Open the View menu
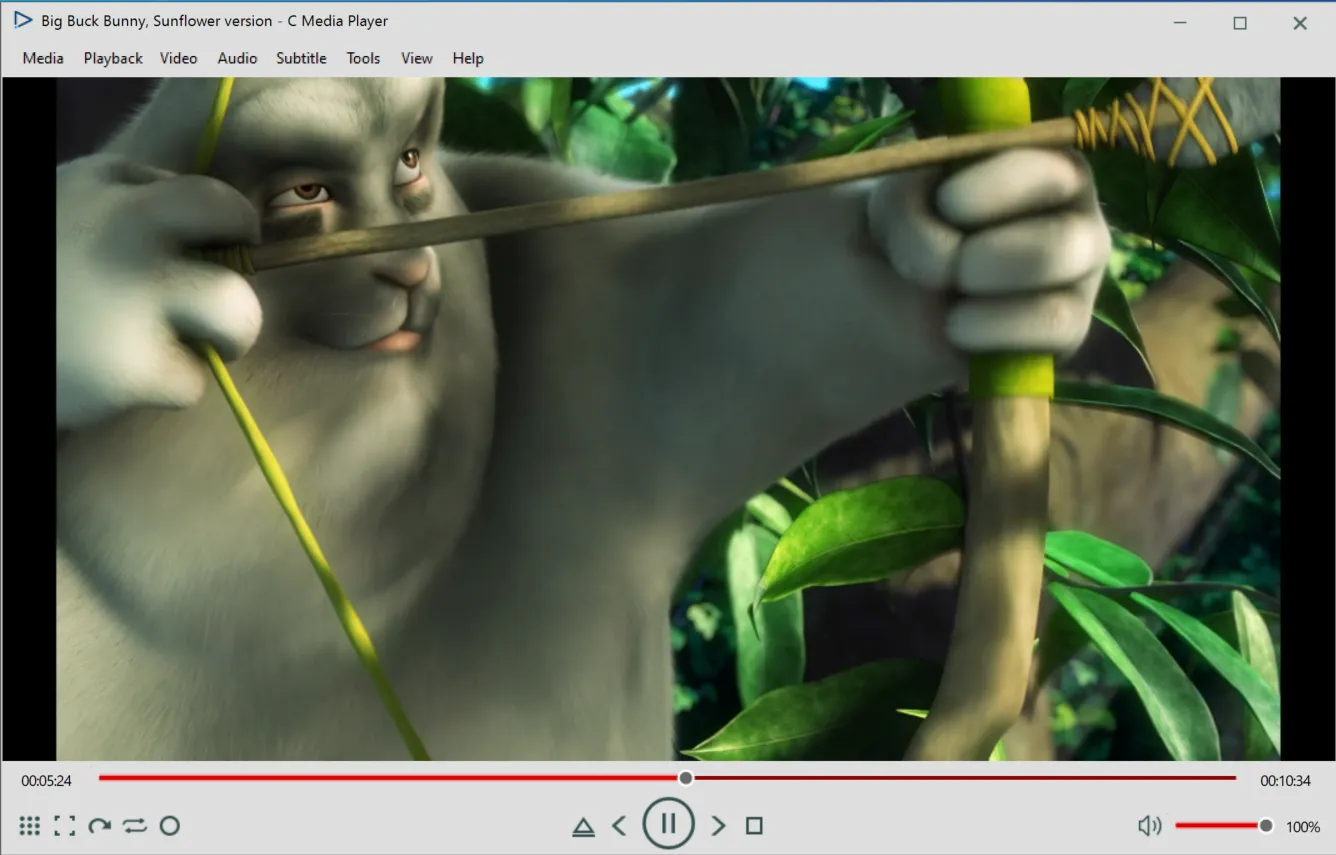 [x=416, y=58]
